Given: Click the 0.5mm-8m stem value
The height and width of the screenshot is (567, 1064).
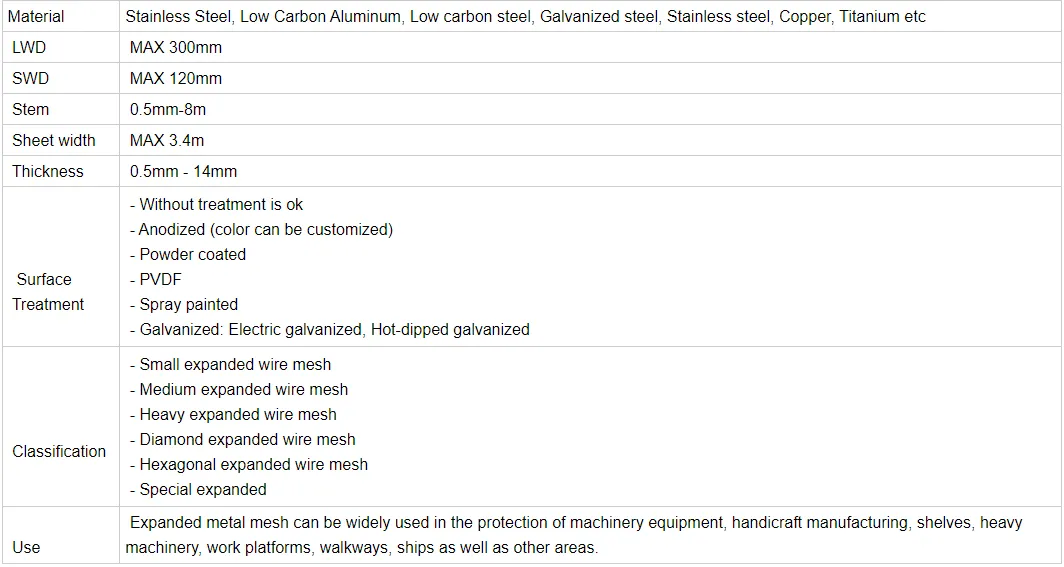Looking at the screenshot, I should [x=167, y=109].
